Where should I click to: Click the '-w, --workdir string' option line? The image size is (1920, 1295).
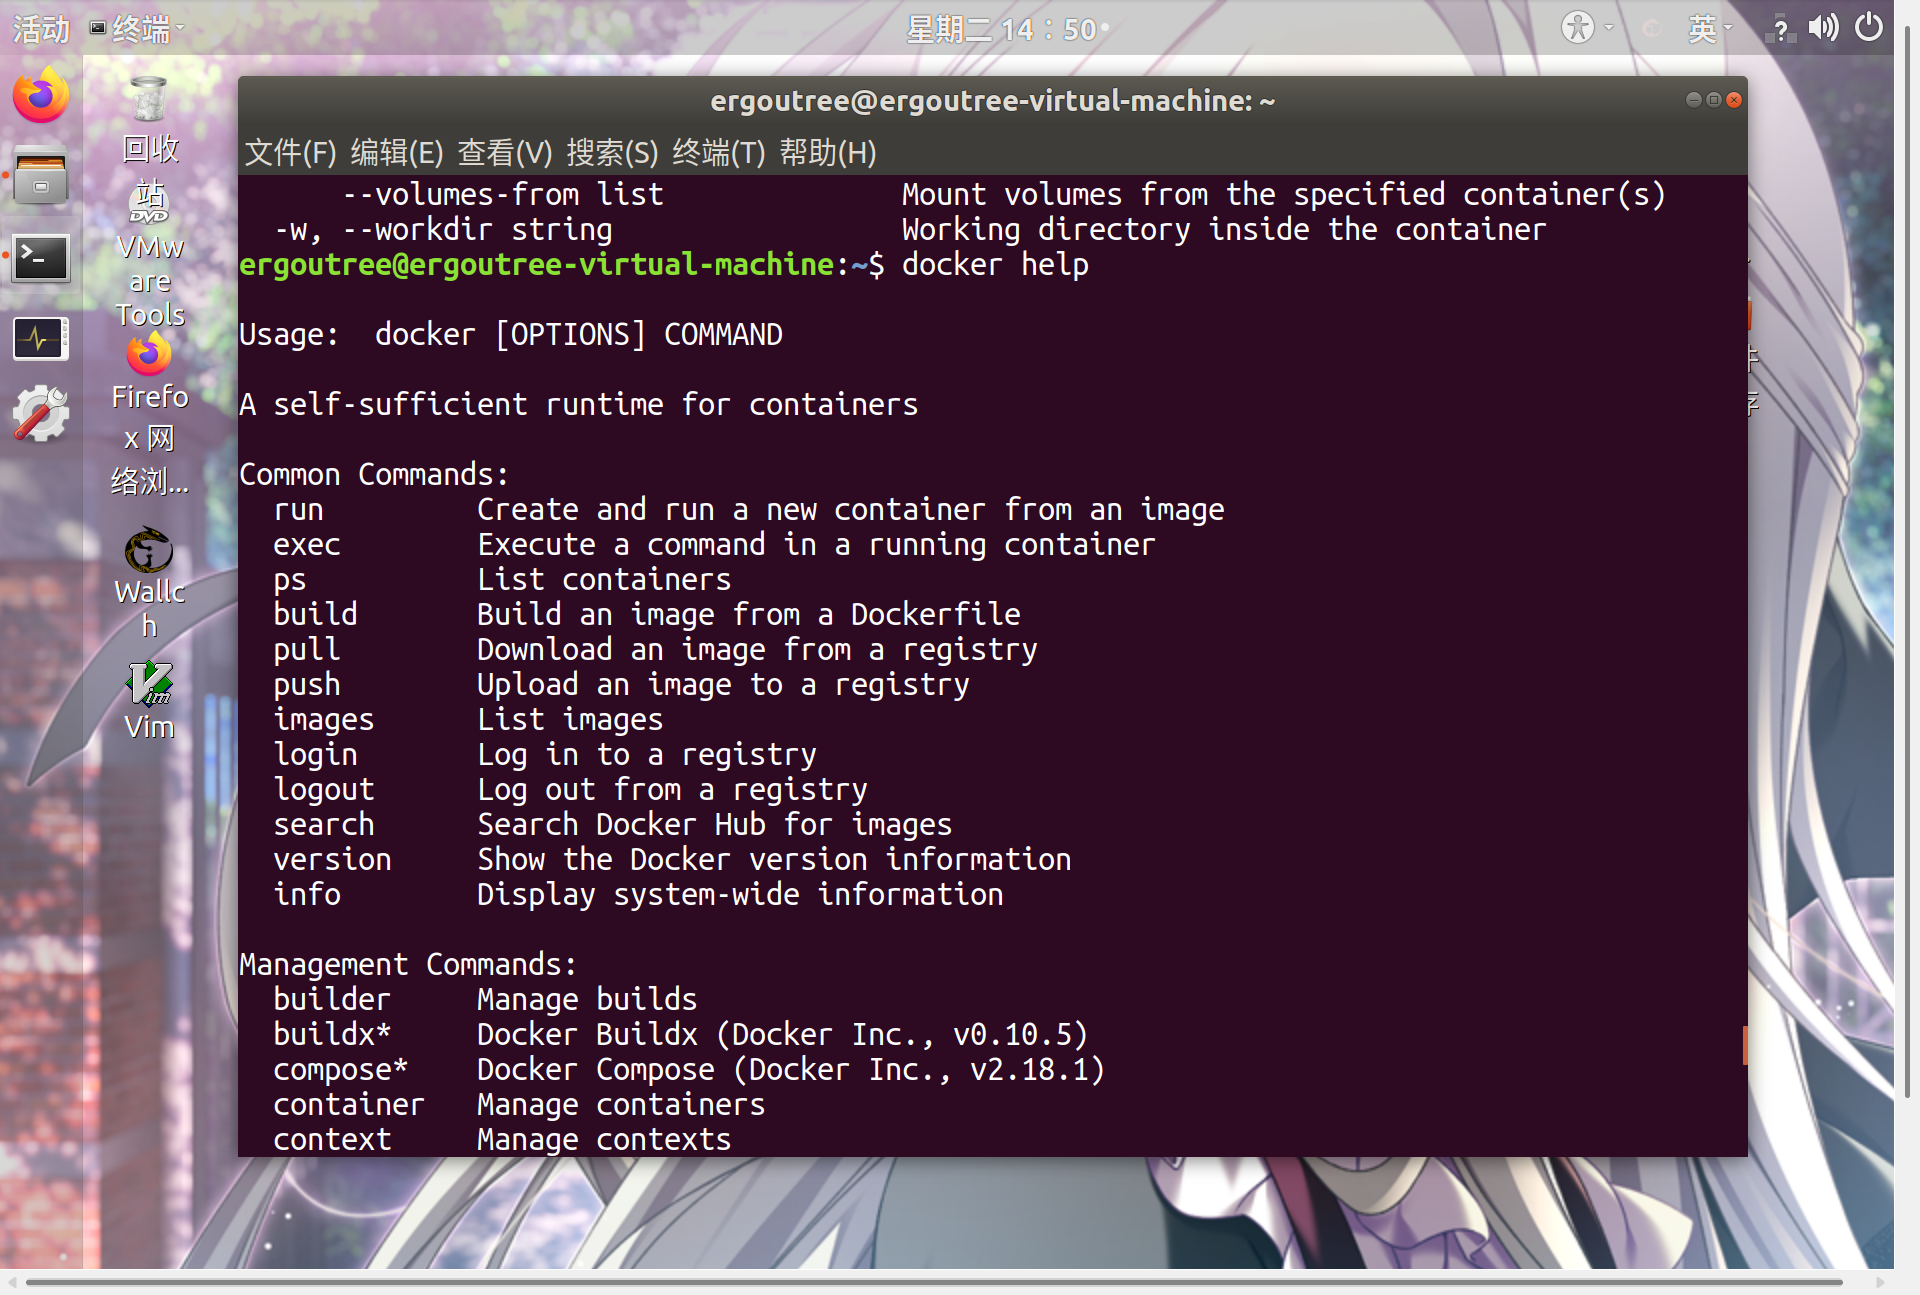(910, 230)
